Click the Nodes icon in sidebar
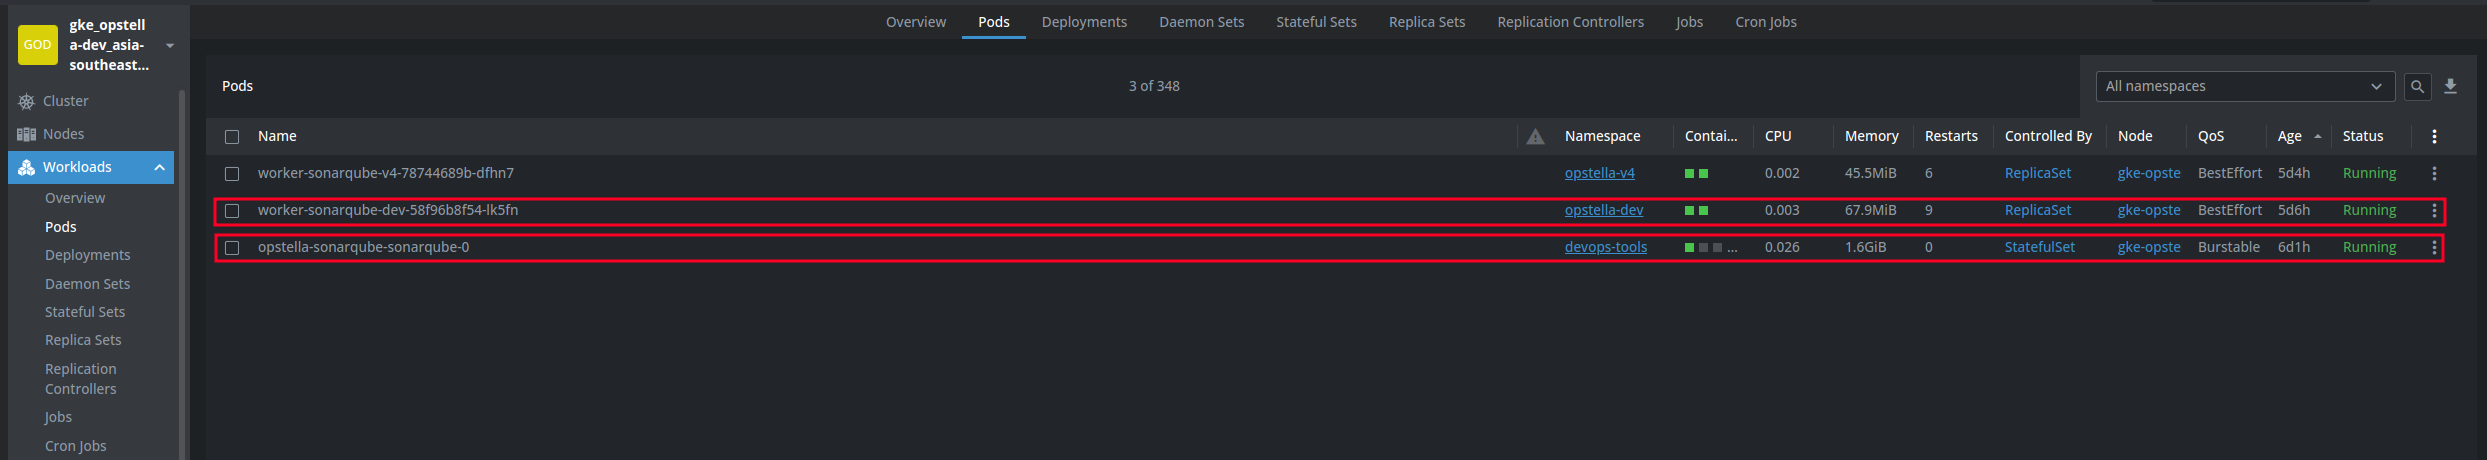The width and height of the screenshot is (2487, 460). click(x=27, y=134)
